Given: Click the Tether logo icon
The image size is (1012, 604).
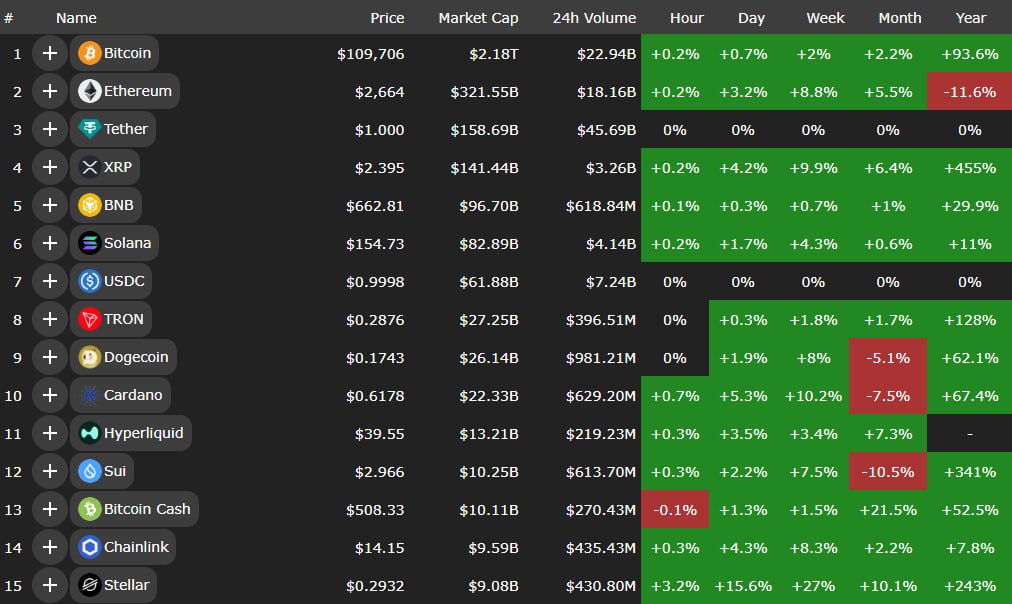Looking at the screenshot, I should [89, 129].
